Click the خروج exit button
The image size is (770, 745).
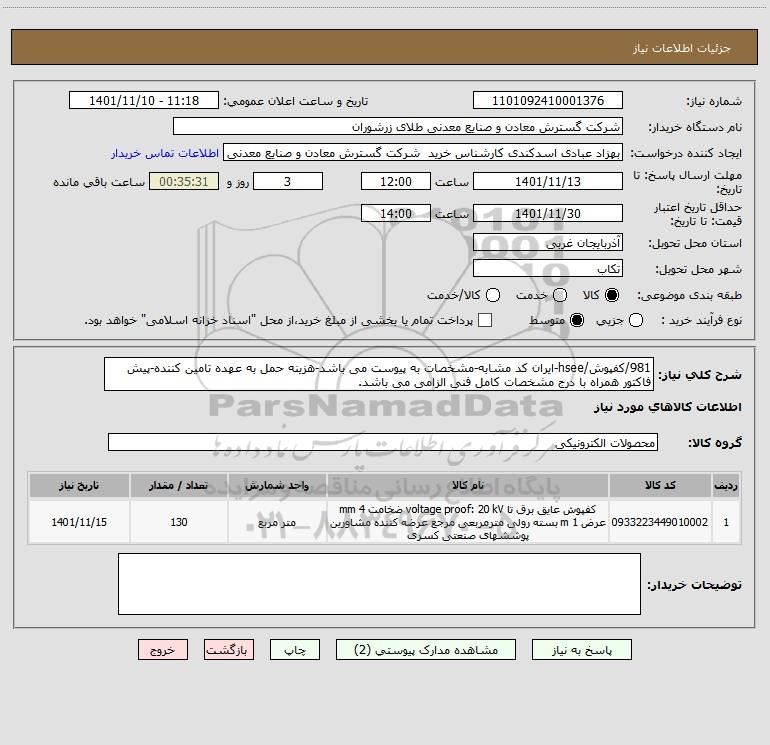pos(163,650)
